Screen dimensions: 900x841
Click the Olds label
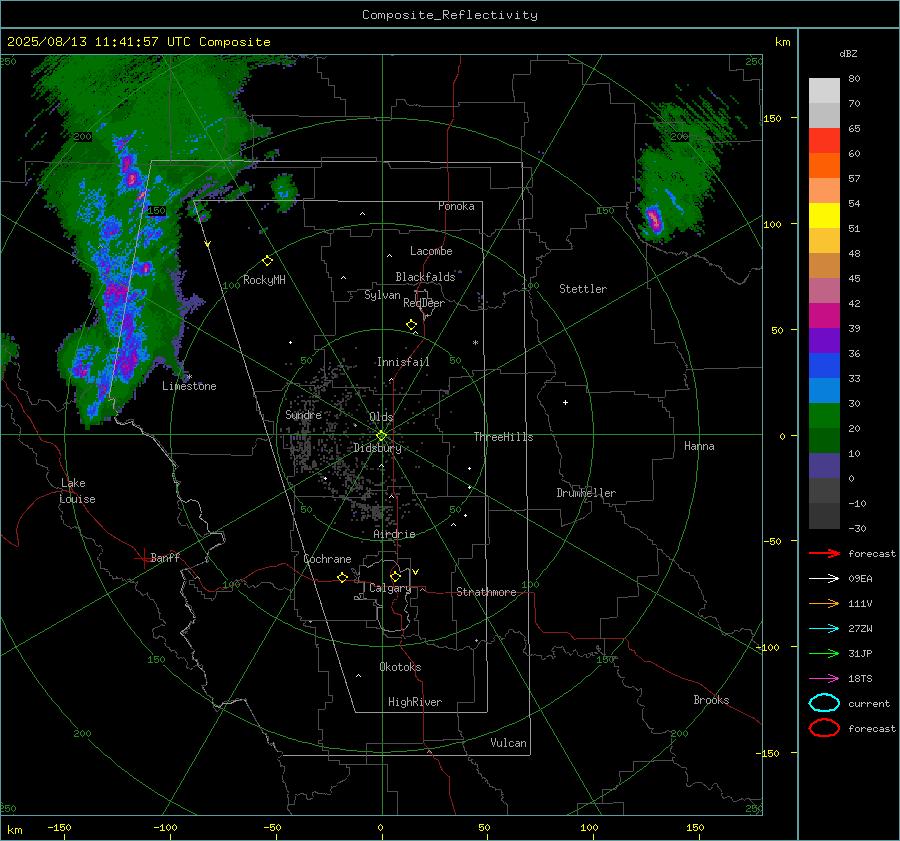(381, 417)
